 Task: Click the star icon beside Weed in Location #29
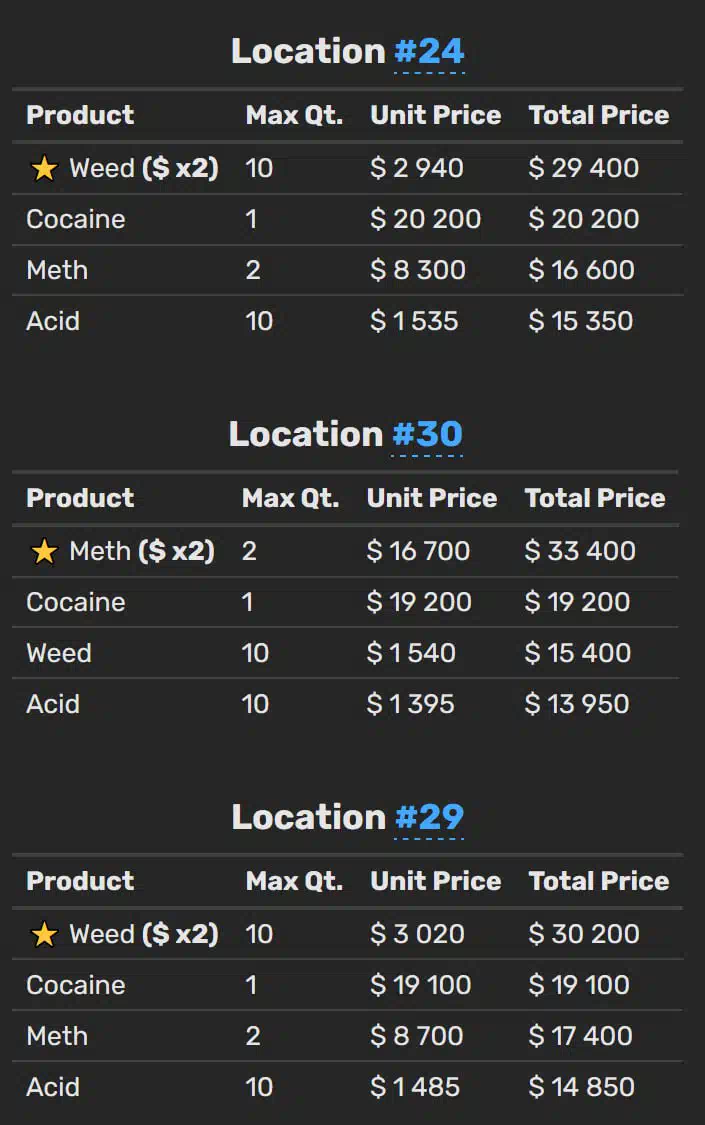(x=44, y=935)
